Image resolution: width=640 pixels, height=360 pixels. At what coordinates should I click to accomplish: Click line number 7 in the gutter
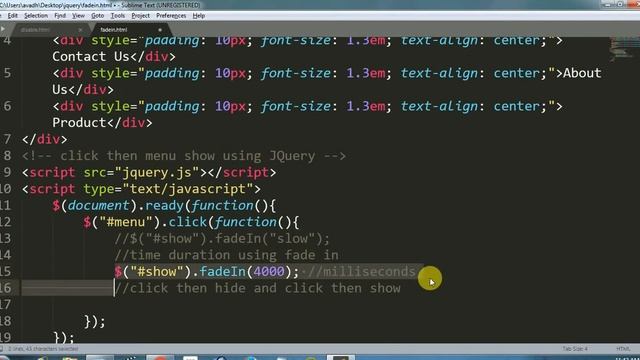[7, 139]
